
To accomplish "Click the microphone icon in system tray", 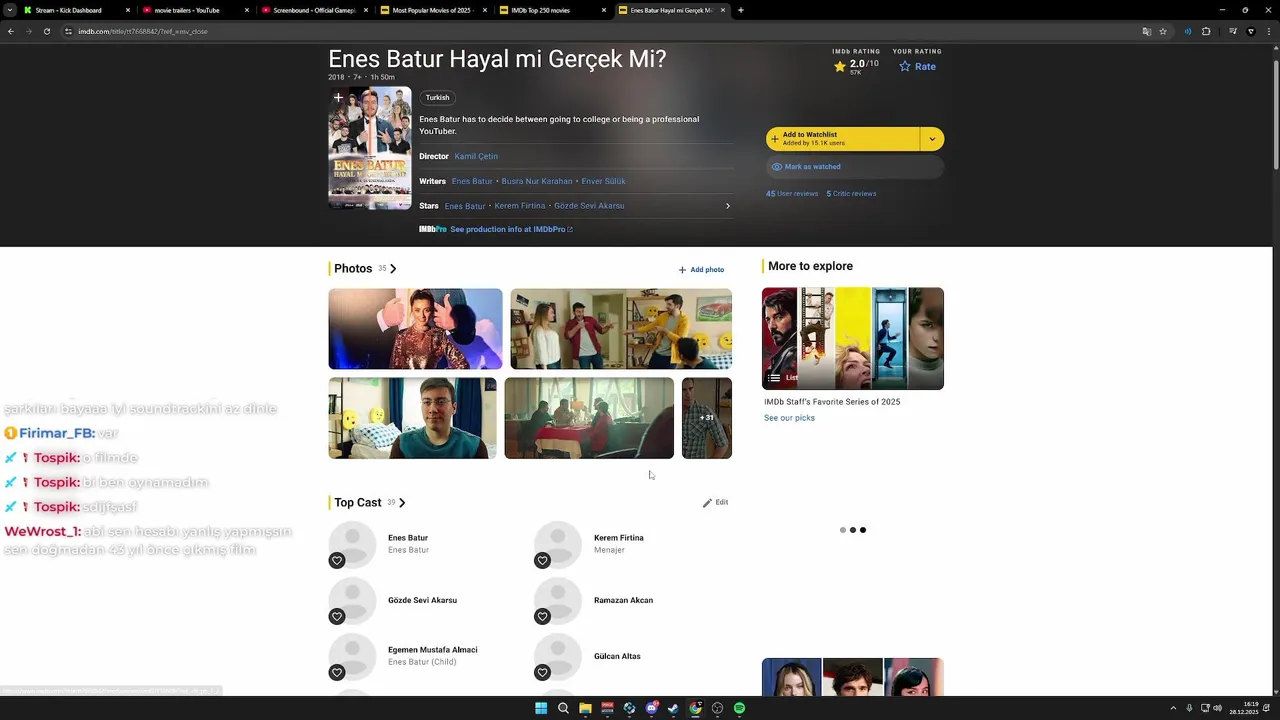I will click(1189, 708).
